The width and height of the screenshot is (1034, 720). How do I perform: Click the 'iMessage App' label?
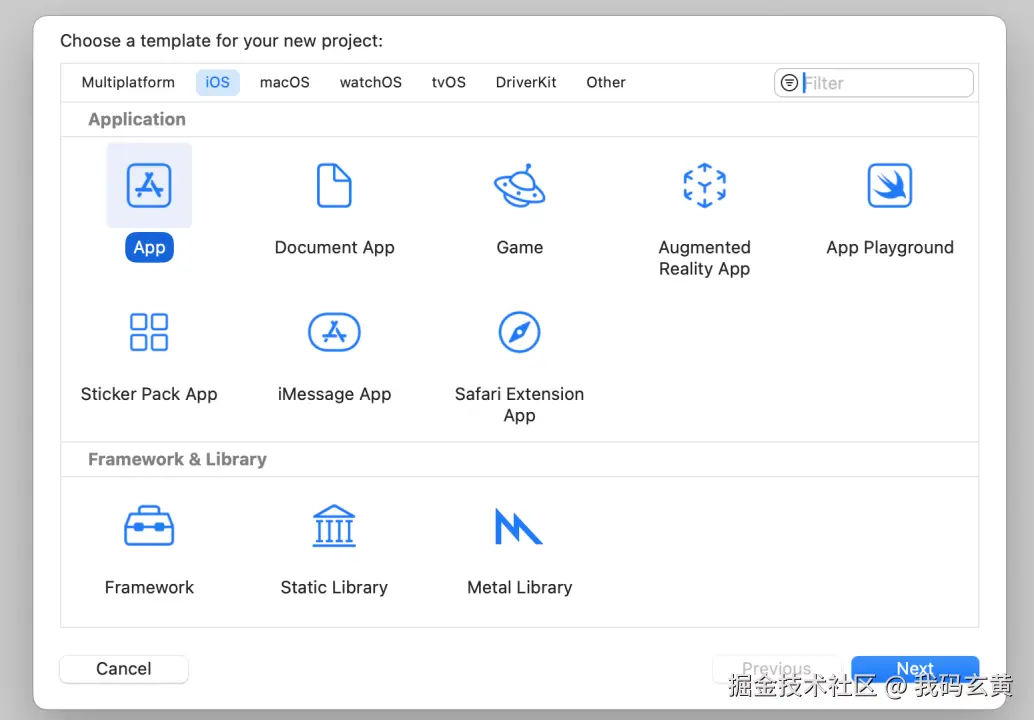pos(334,394)
